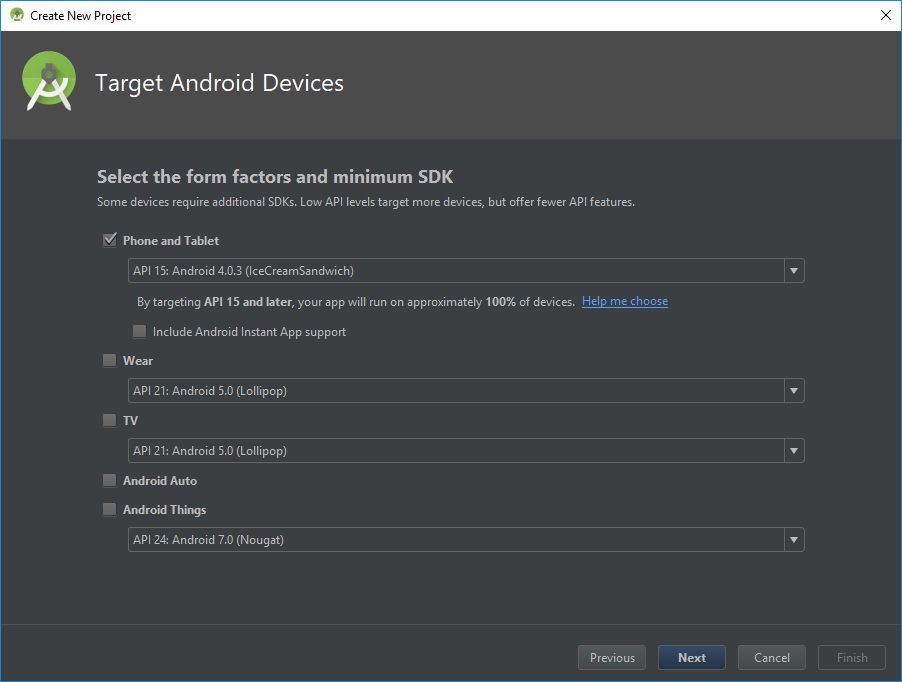Screen dimensions: 902x682
Task: Close the Create New Project dialog
Action: click(885, 15)
